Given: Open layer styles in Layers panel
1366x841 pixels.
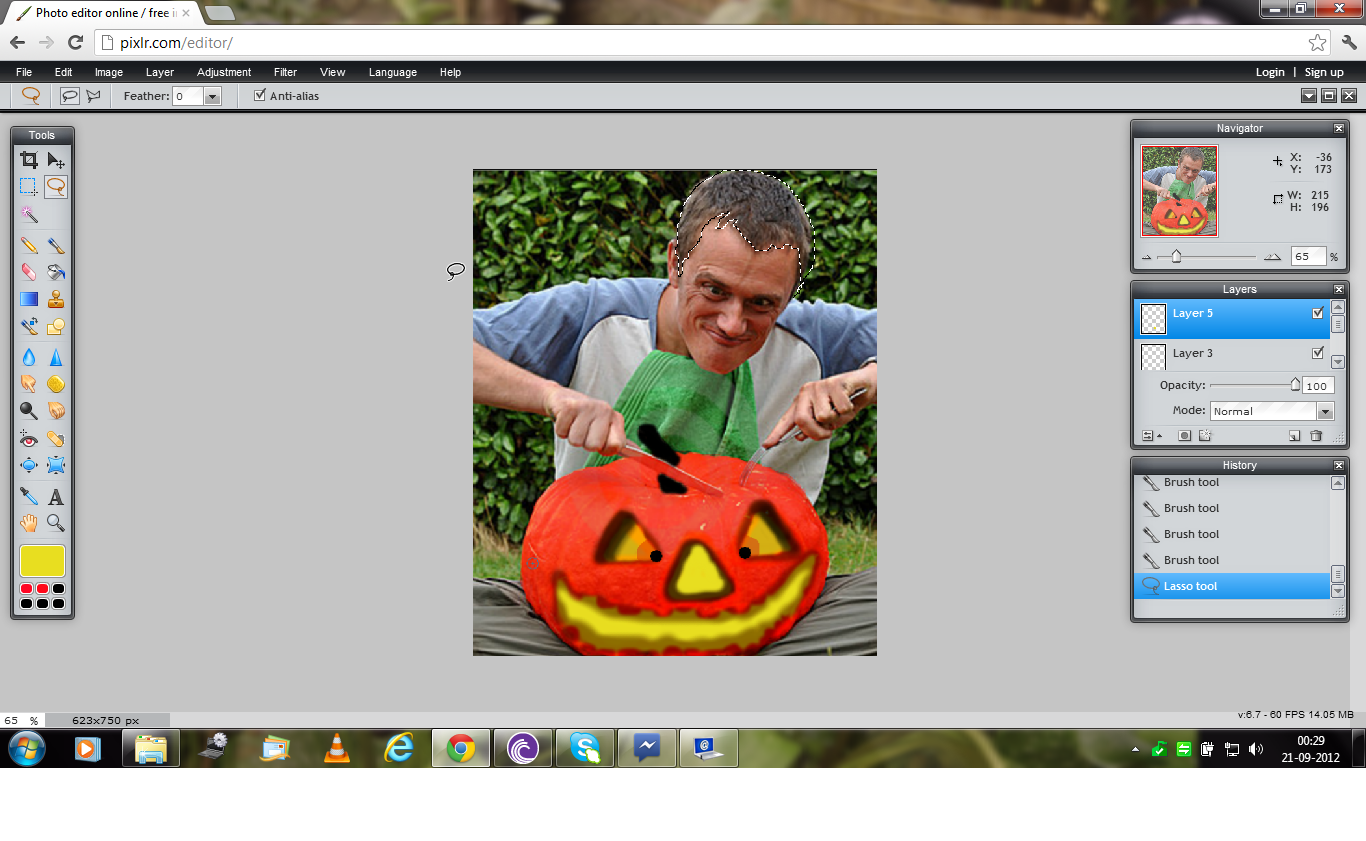Looking at the screenshot, I should pos(1205,435).
